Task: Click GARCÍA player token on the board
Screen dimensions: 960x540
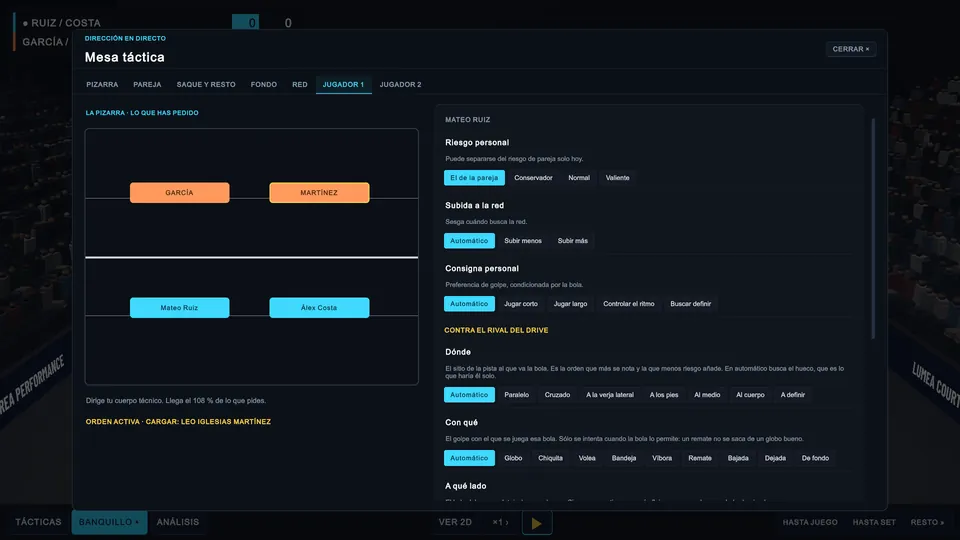Action: pyautogui.click(x=179, y=192)
